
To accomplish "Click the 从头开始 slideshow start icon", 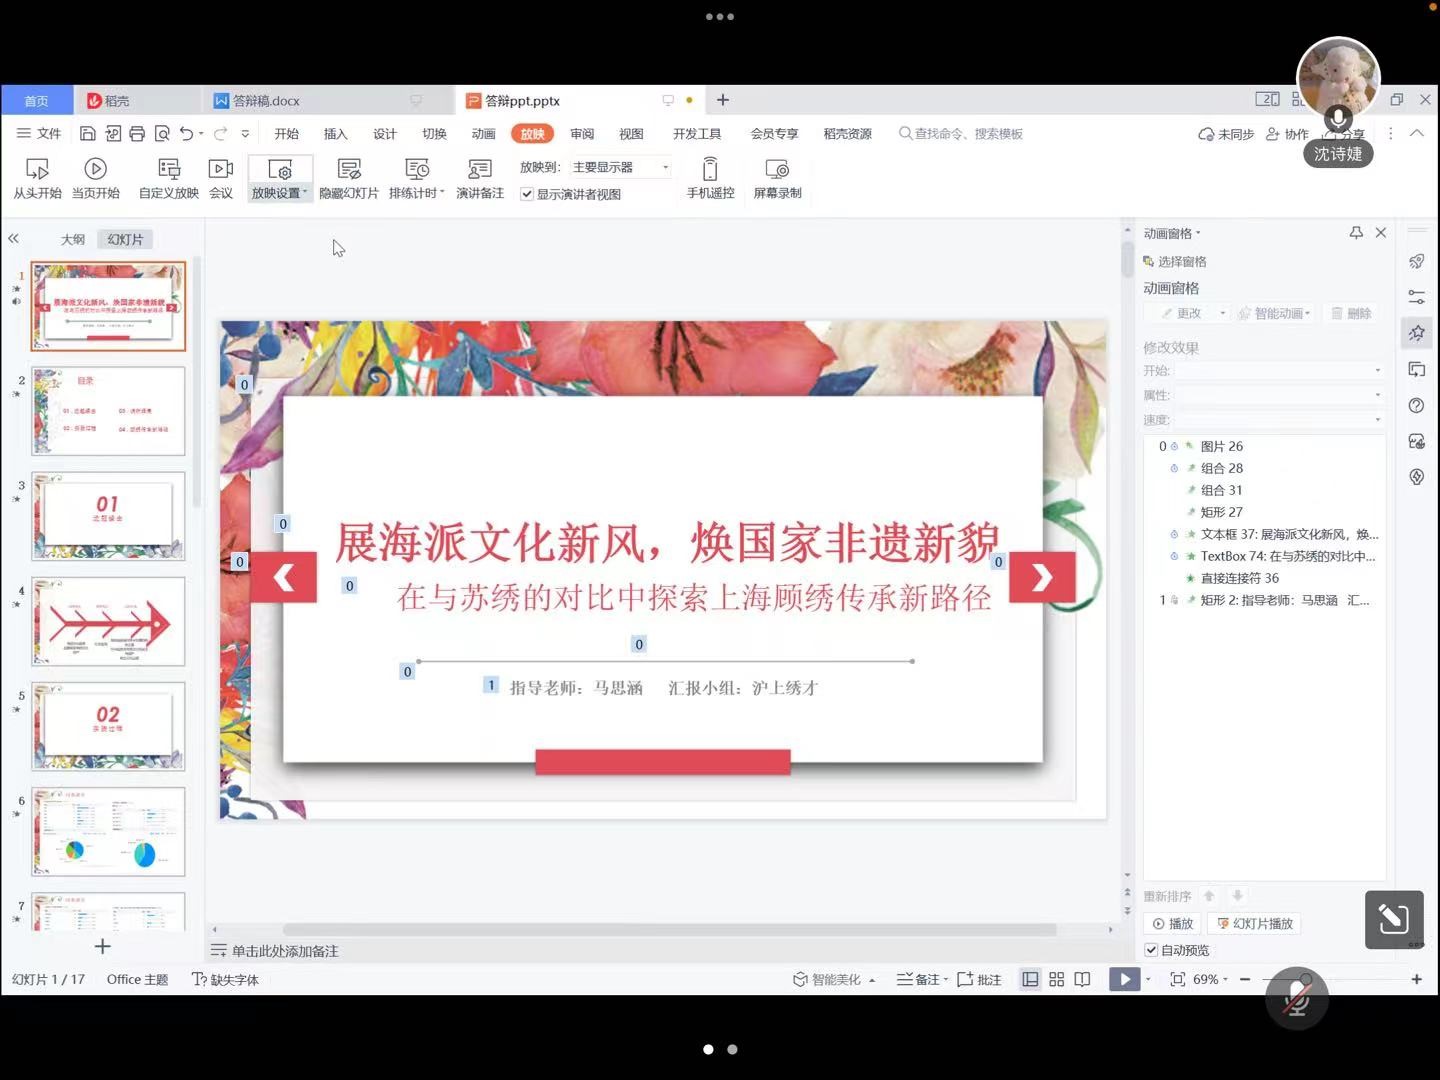I will click(37, 170).
